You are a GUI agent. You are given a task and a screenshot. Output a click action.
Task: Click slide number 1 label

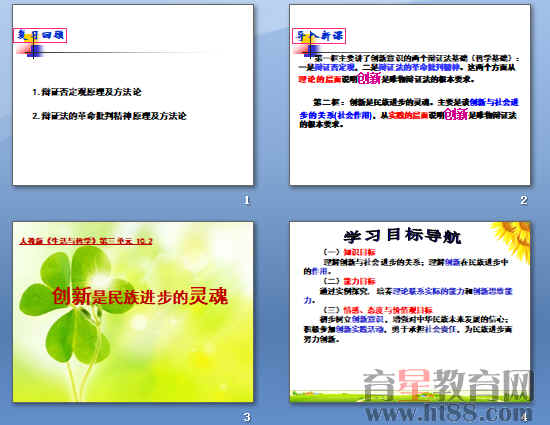[247, 200]
